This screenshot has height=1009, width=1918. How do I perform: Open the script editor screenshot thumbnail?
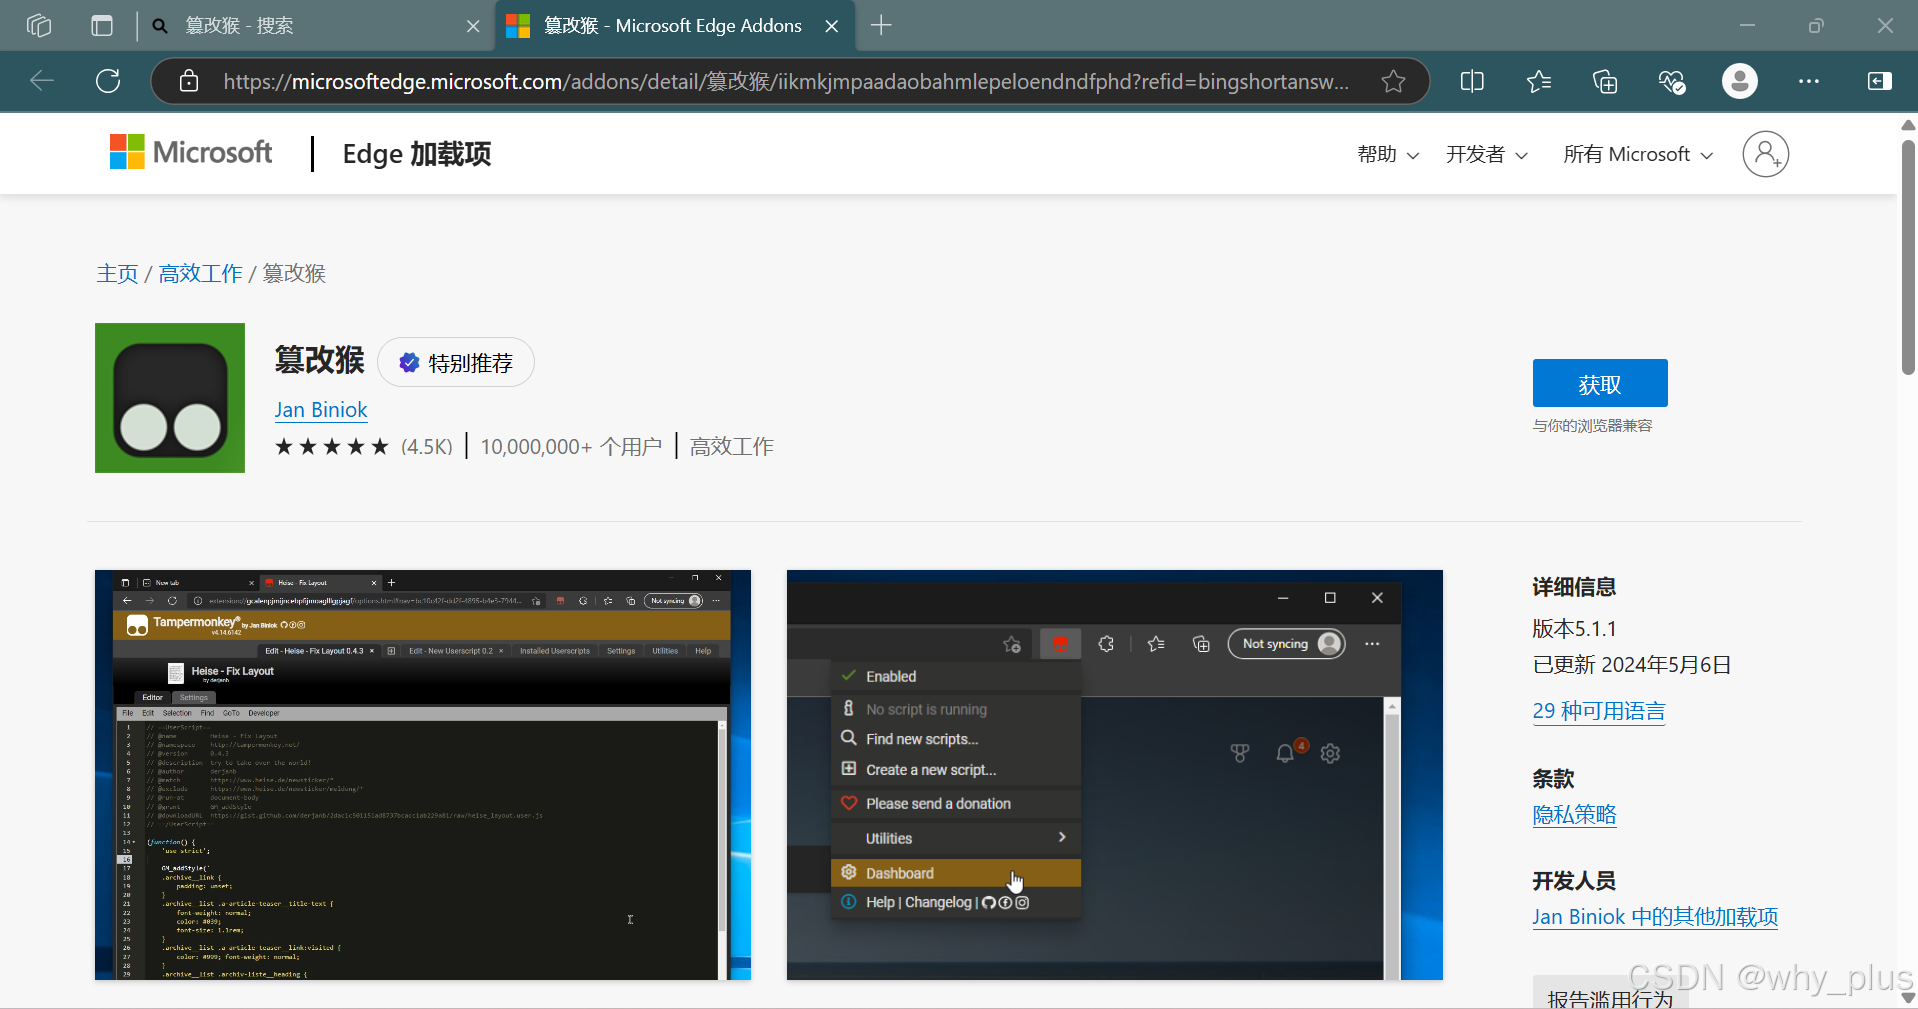tap(423, 775)
